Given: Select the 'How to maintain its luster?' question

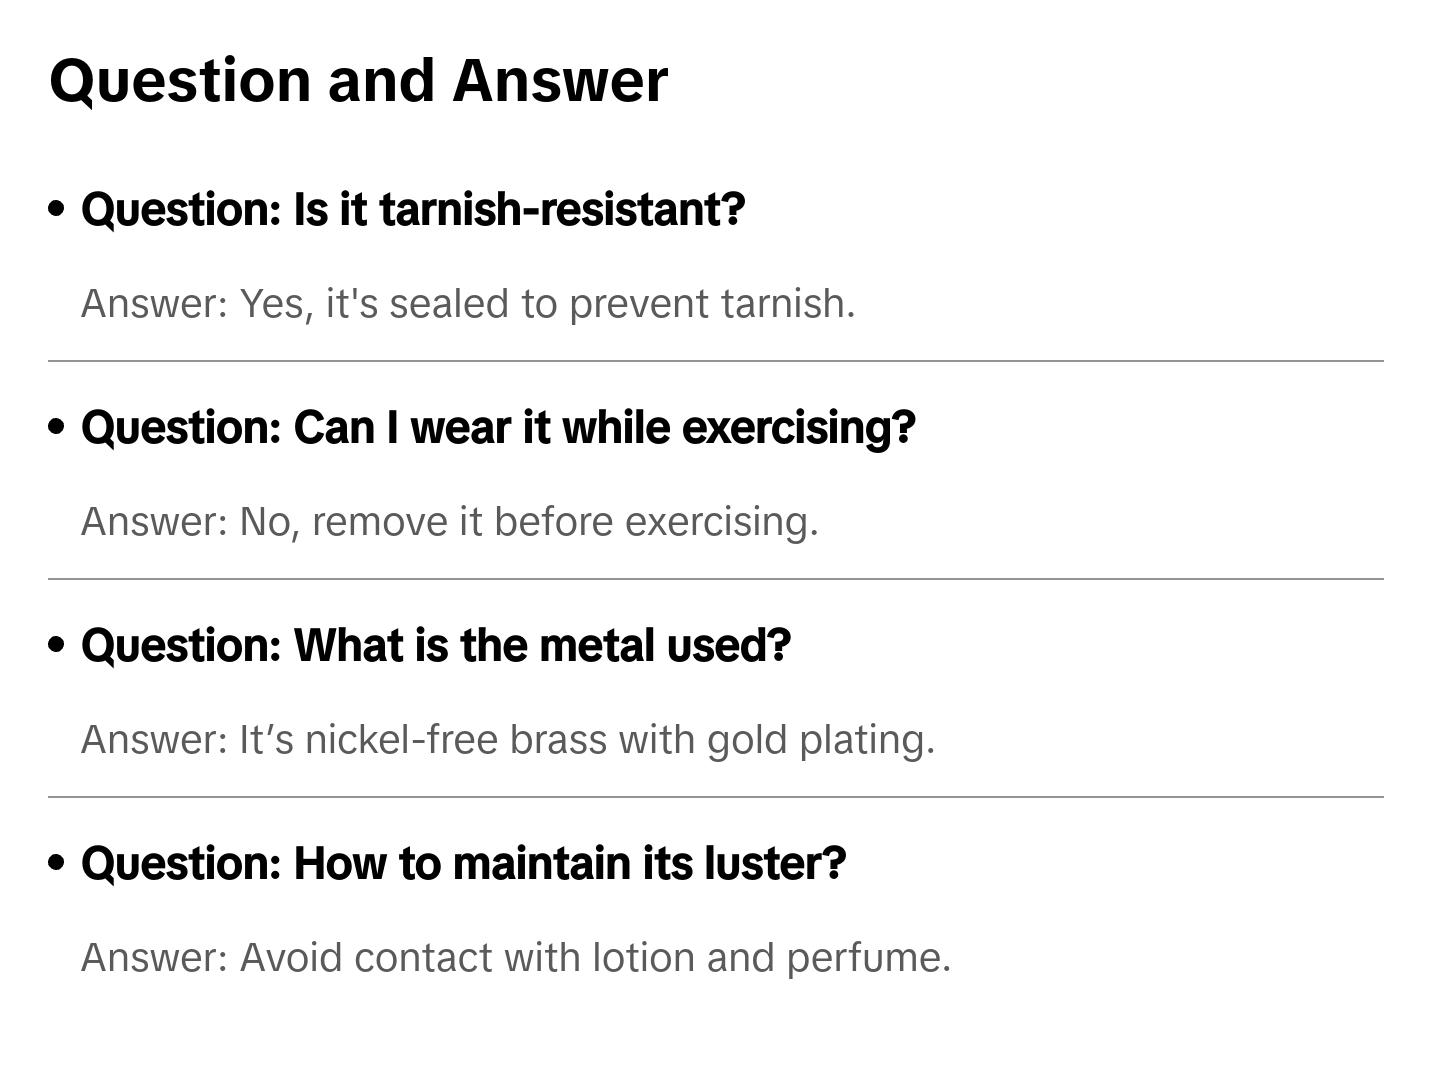Looking at the screenshot, I should click(464, 864).
